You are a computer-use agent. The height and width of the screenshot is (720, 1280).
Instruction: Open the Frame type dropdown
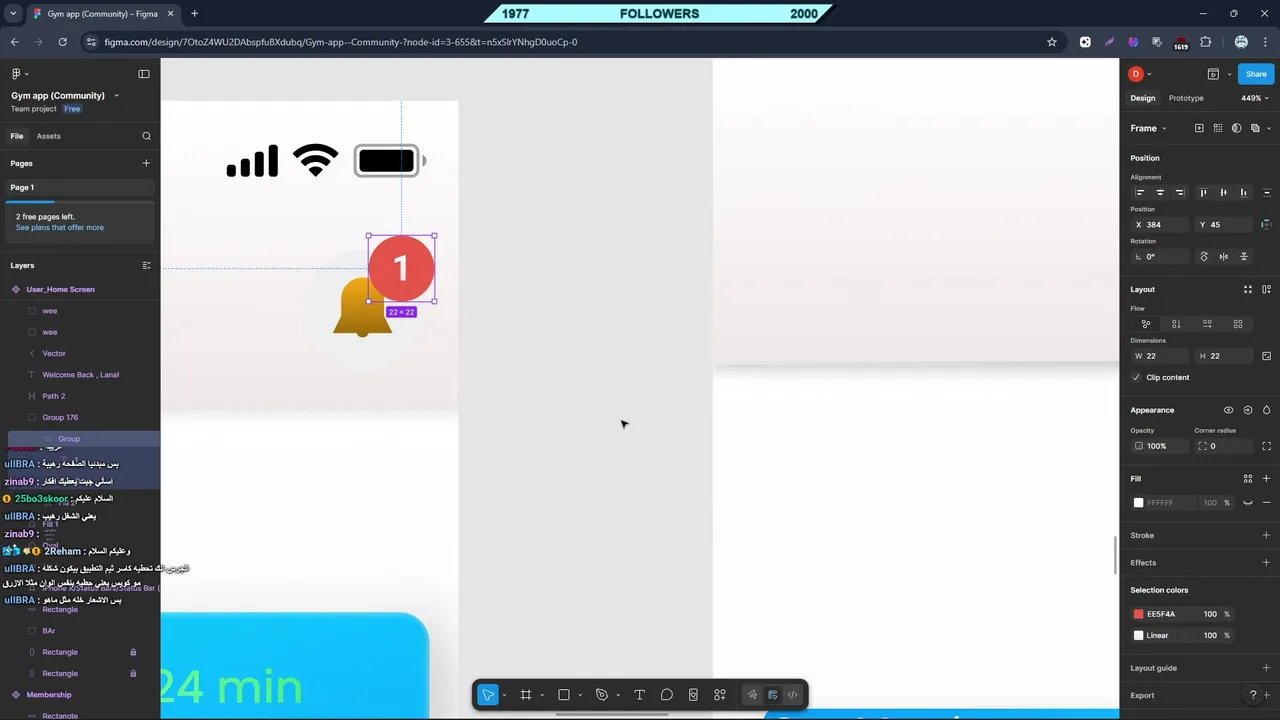click(x=1148, y=128)
